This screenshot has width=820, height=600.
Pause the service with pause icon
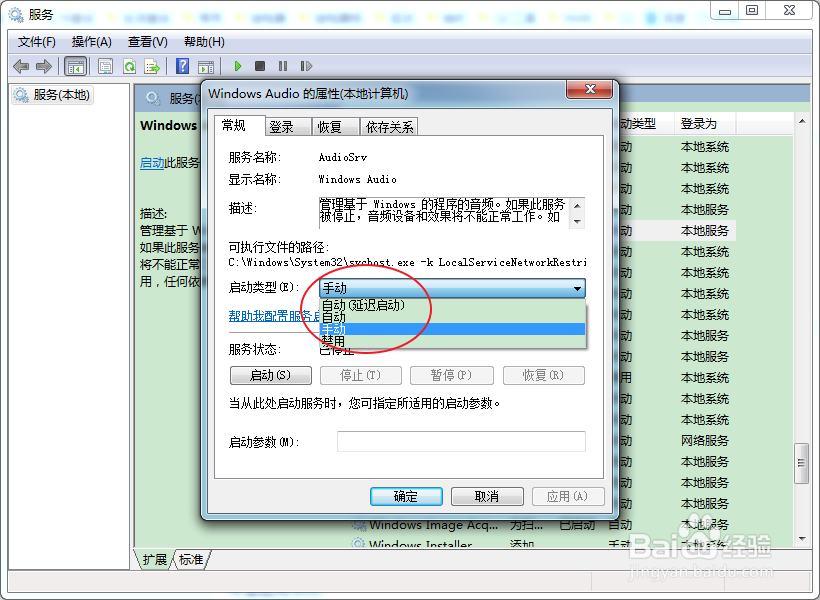click(283, 66)
